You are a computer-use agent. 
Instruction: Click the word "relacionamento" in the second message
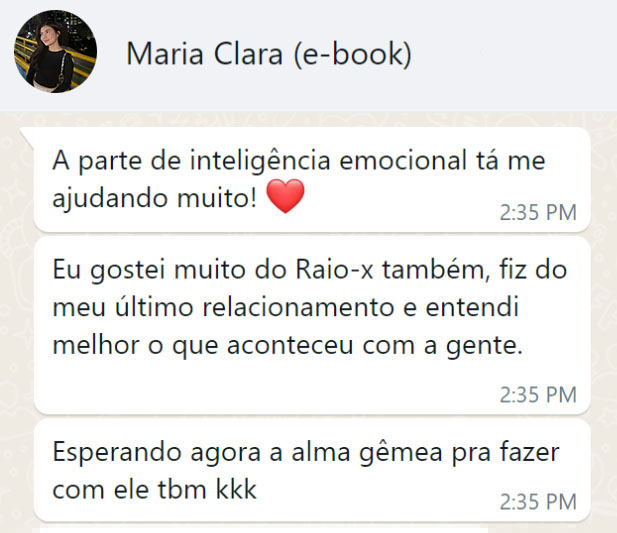pos(298,307)
